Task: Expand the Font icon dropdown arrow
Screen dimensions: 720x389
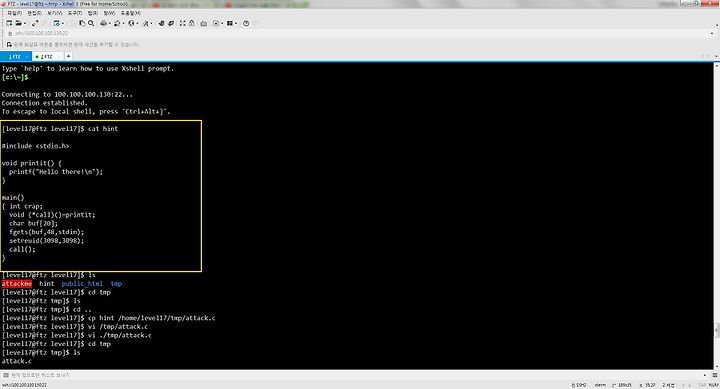Action: pos(152,23)
